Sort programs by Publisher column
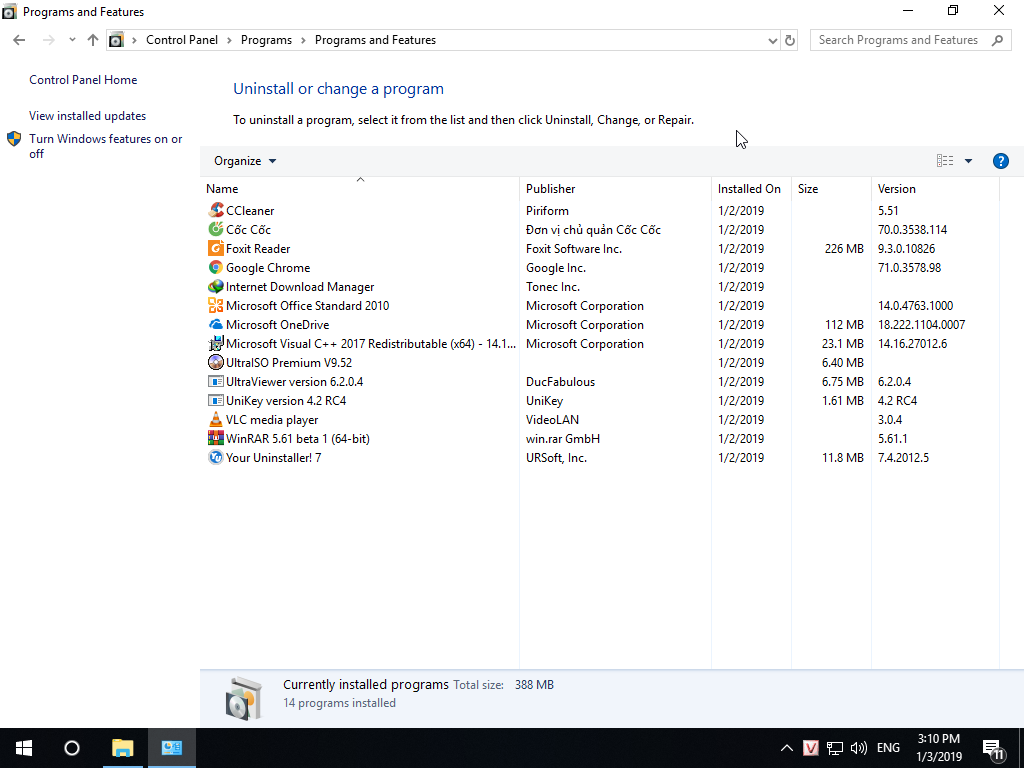 tap(551, 189)
